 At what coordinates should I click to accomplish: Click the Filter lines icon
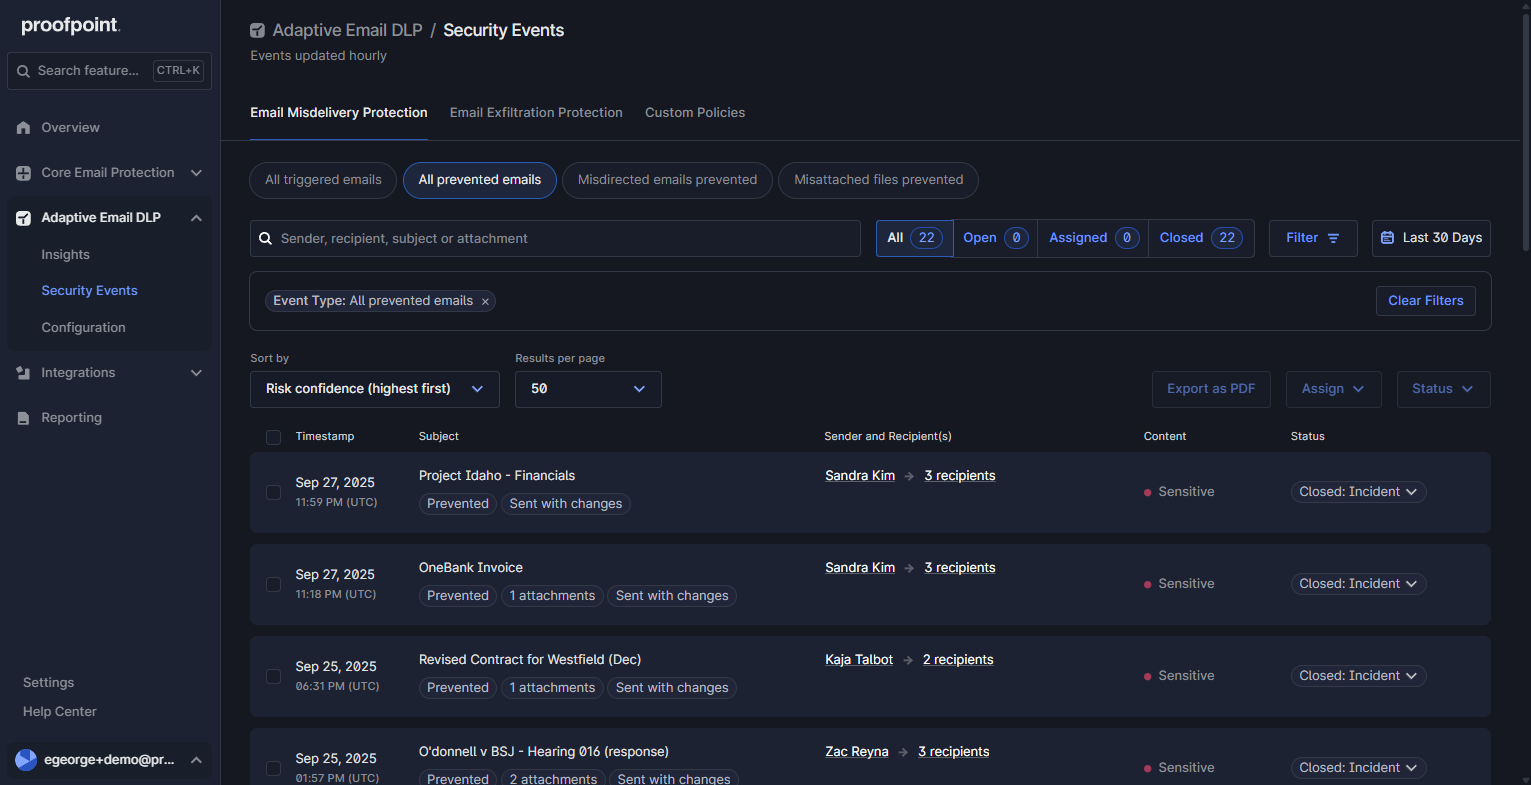coord(1333,238)
